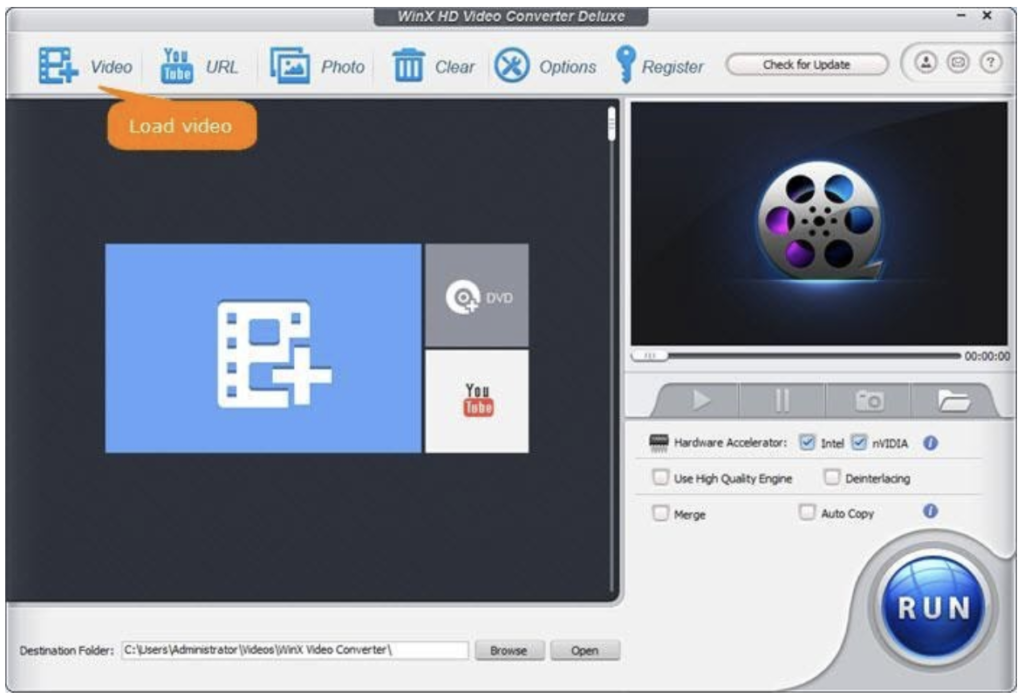Image resolution: width=1024 pixels, height=698 pixels.
Task: Start conversion with the RUN button
Action: 933,609
